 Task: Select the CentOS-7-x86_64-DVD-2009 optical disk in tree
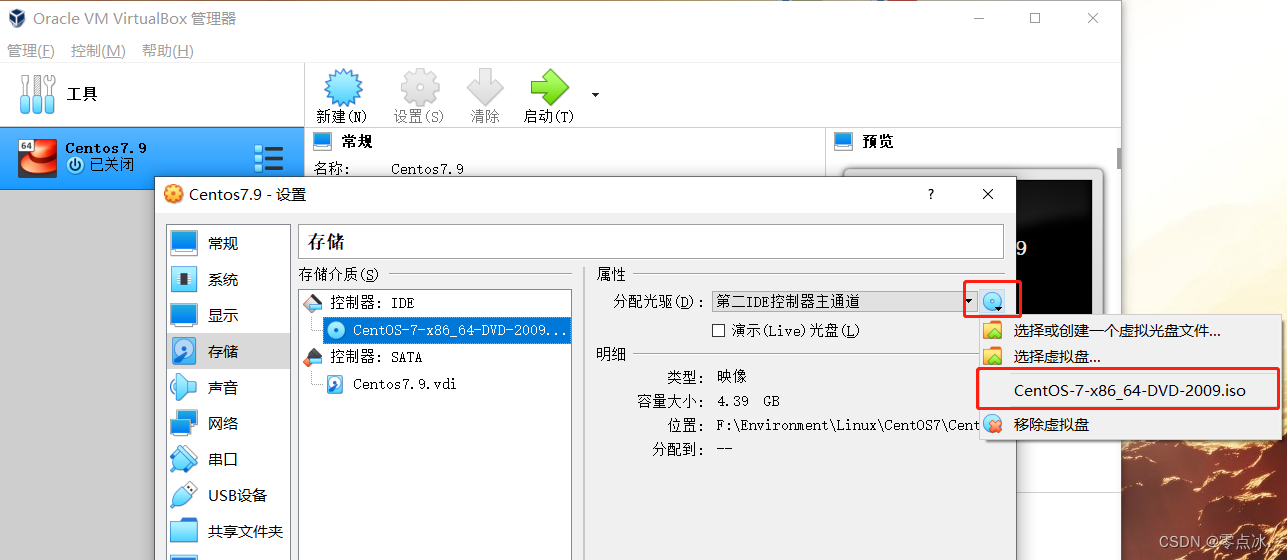pyautogui.click(x=446, y=329)
